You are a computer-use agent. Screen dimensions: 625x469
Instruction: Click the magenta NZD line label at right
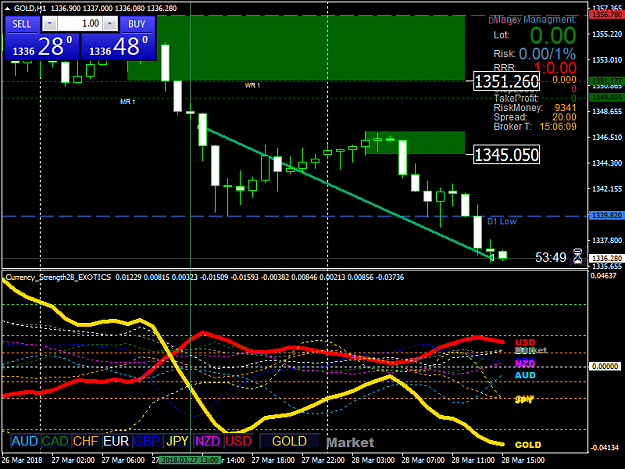pyautogui.click(x=525, y=363)
